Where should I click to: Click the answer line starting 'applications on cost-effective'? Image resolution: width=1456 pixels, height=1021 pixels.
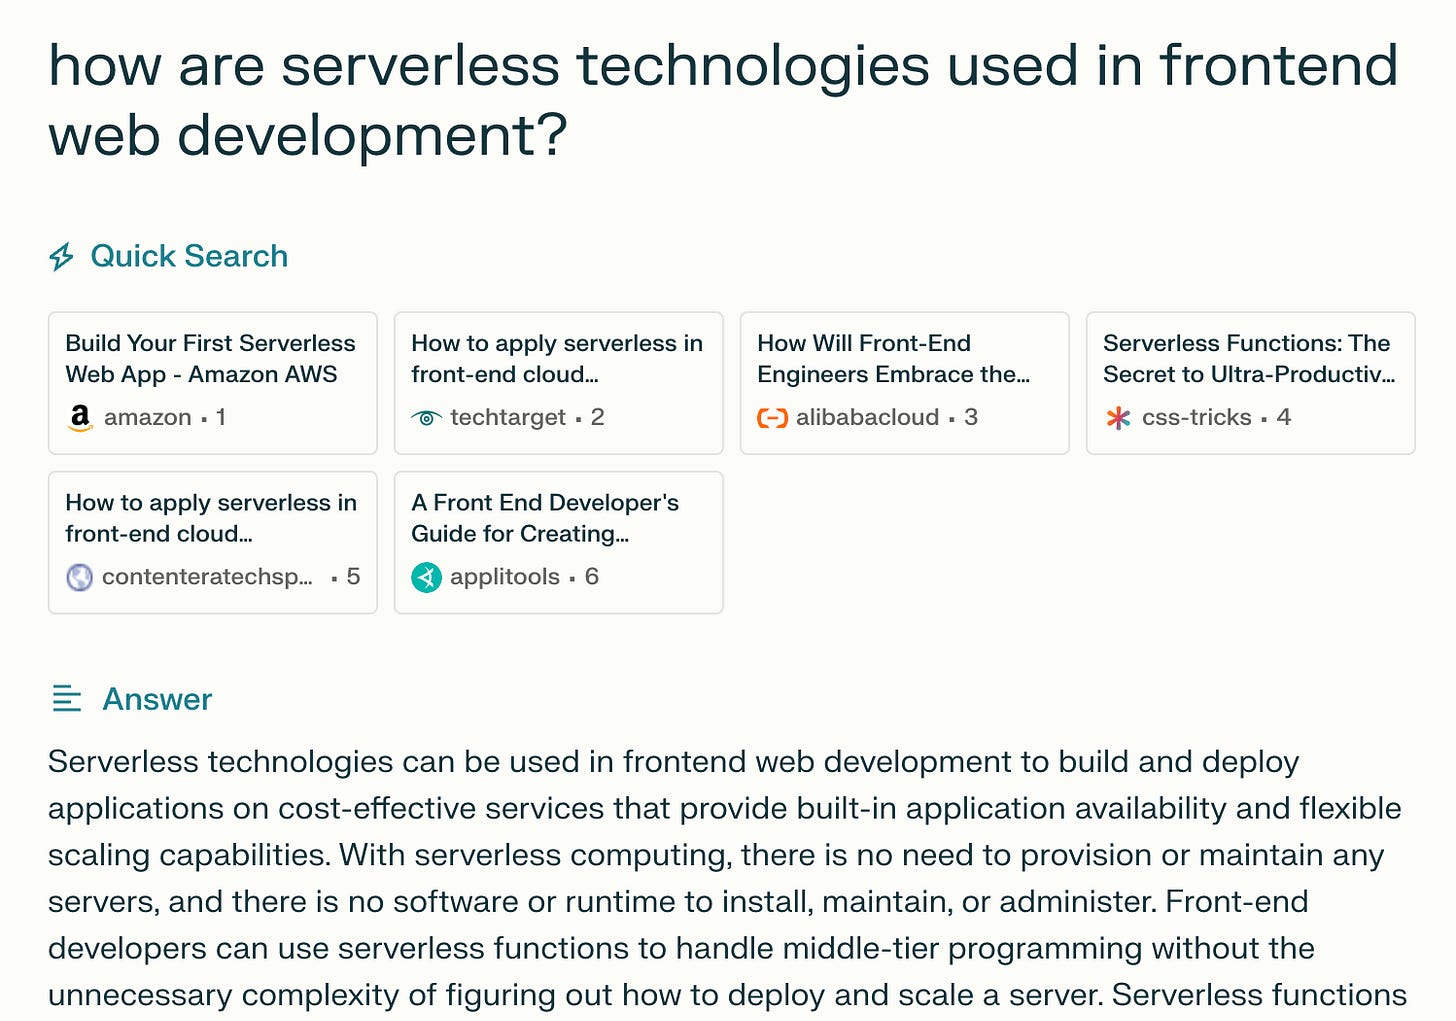click(x=724, y=809)
